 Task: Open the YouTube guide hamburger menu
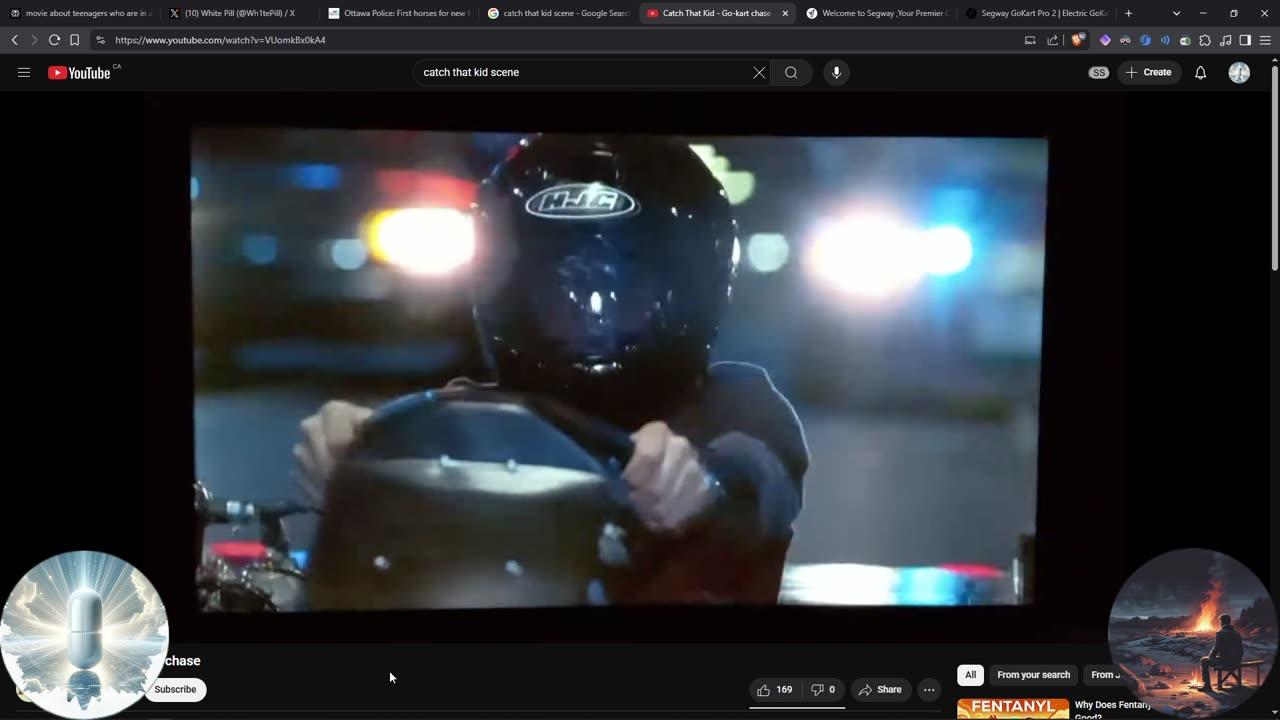[x=24, y=72]
